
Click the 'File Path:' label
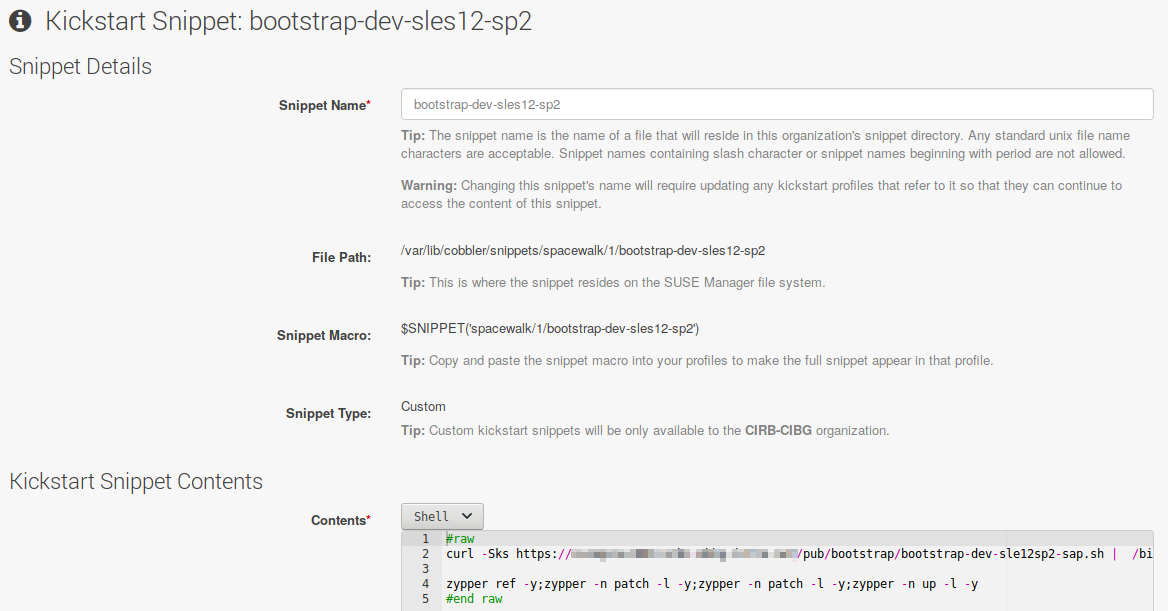coord(341,257)
